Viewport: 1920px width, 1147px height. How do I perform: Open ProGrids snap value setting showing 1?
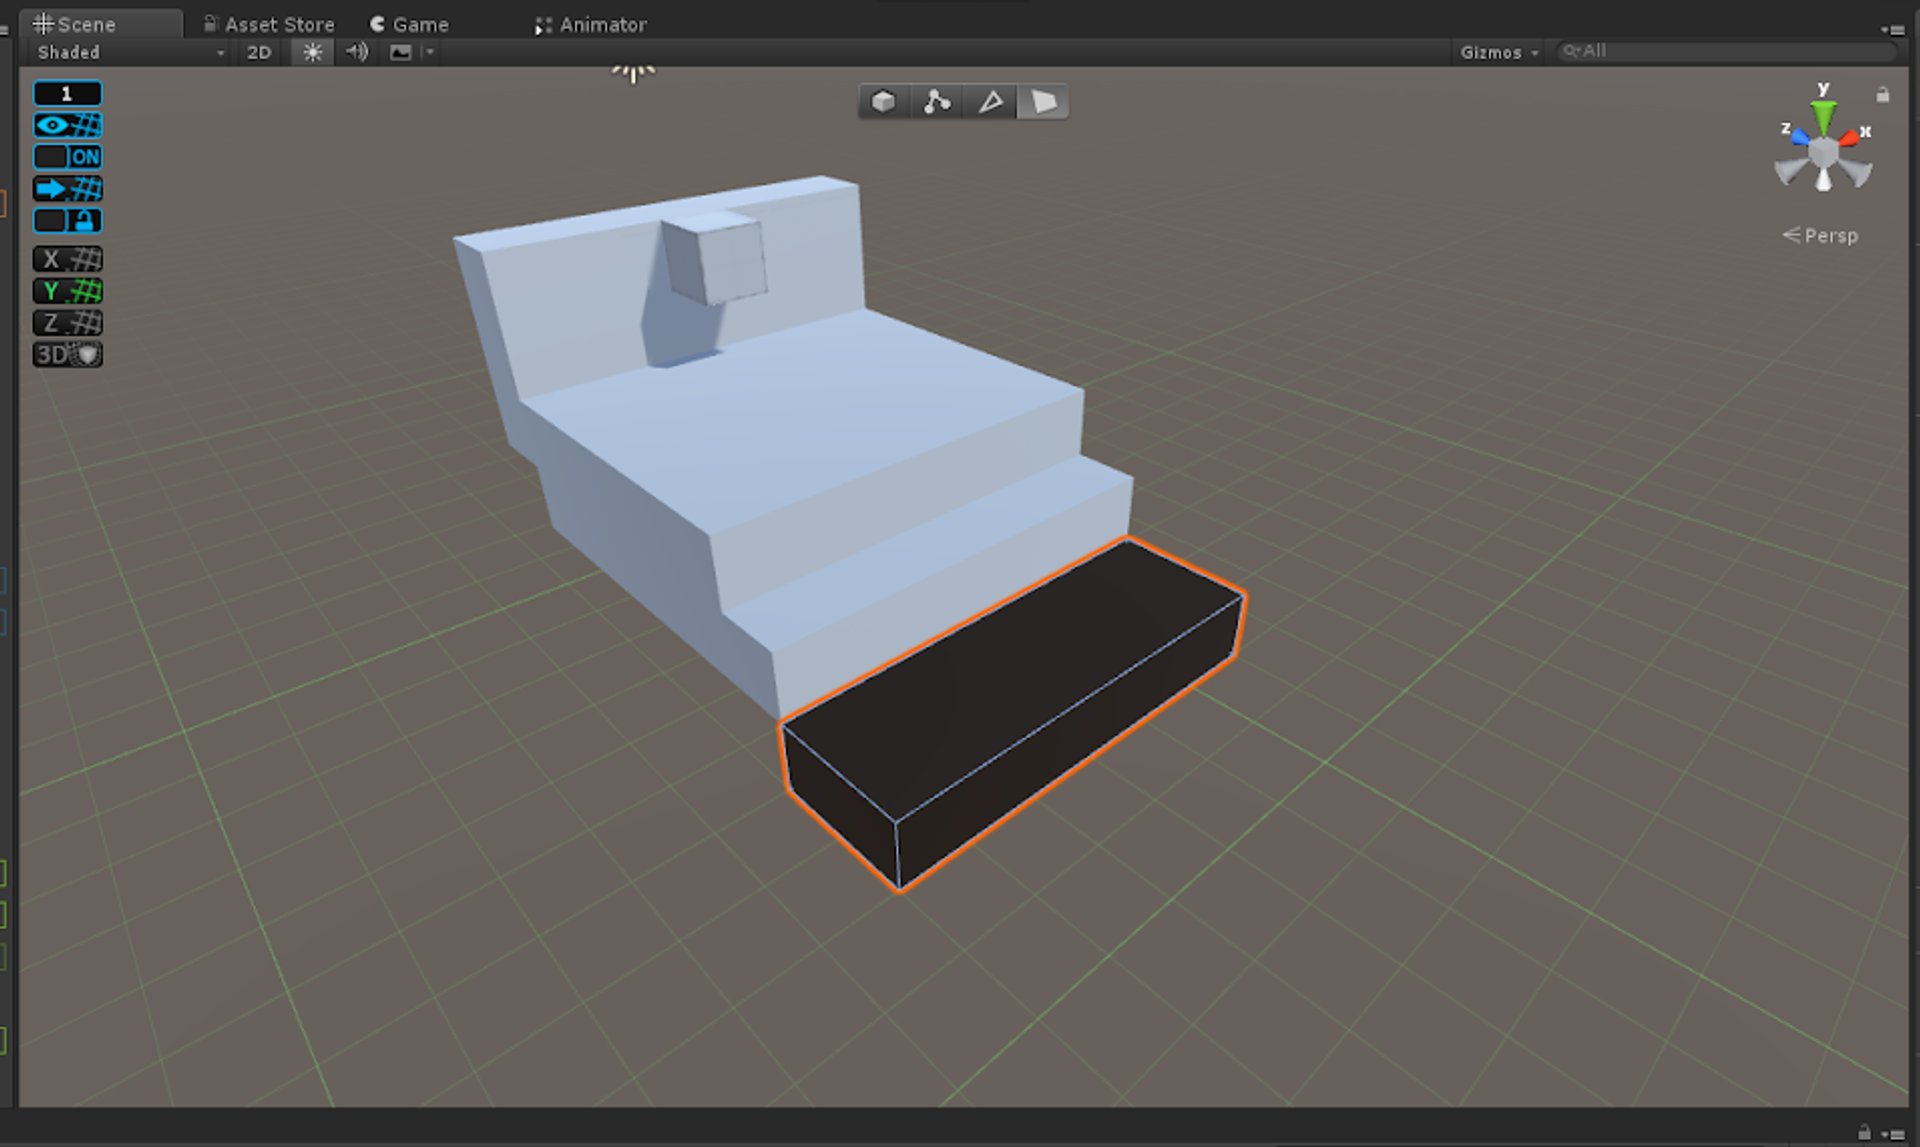click(68, 93)
